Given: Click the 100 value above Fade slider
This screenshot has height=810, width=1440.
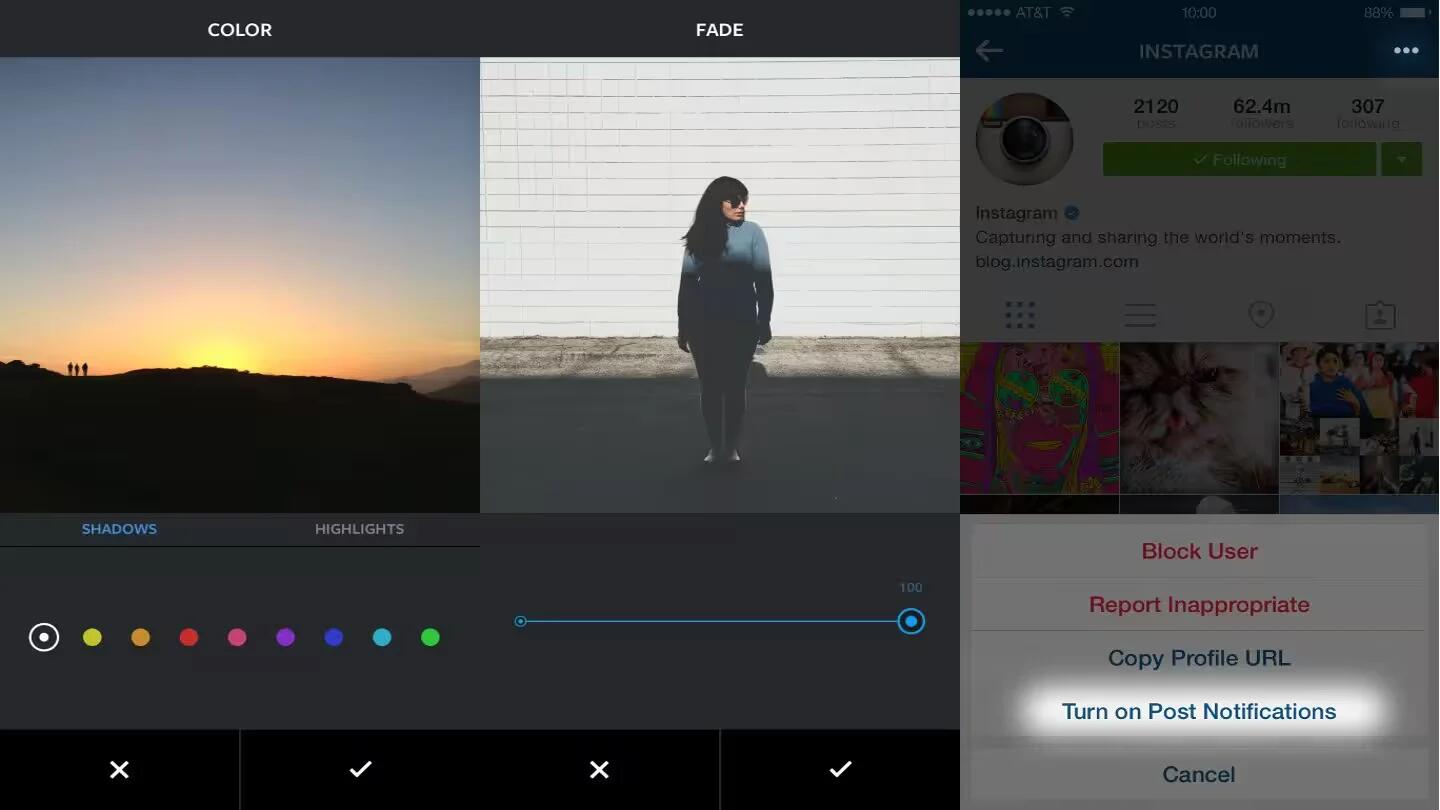Looking at the screenshot, I should pyautogui.click(x=910, y=588).
